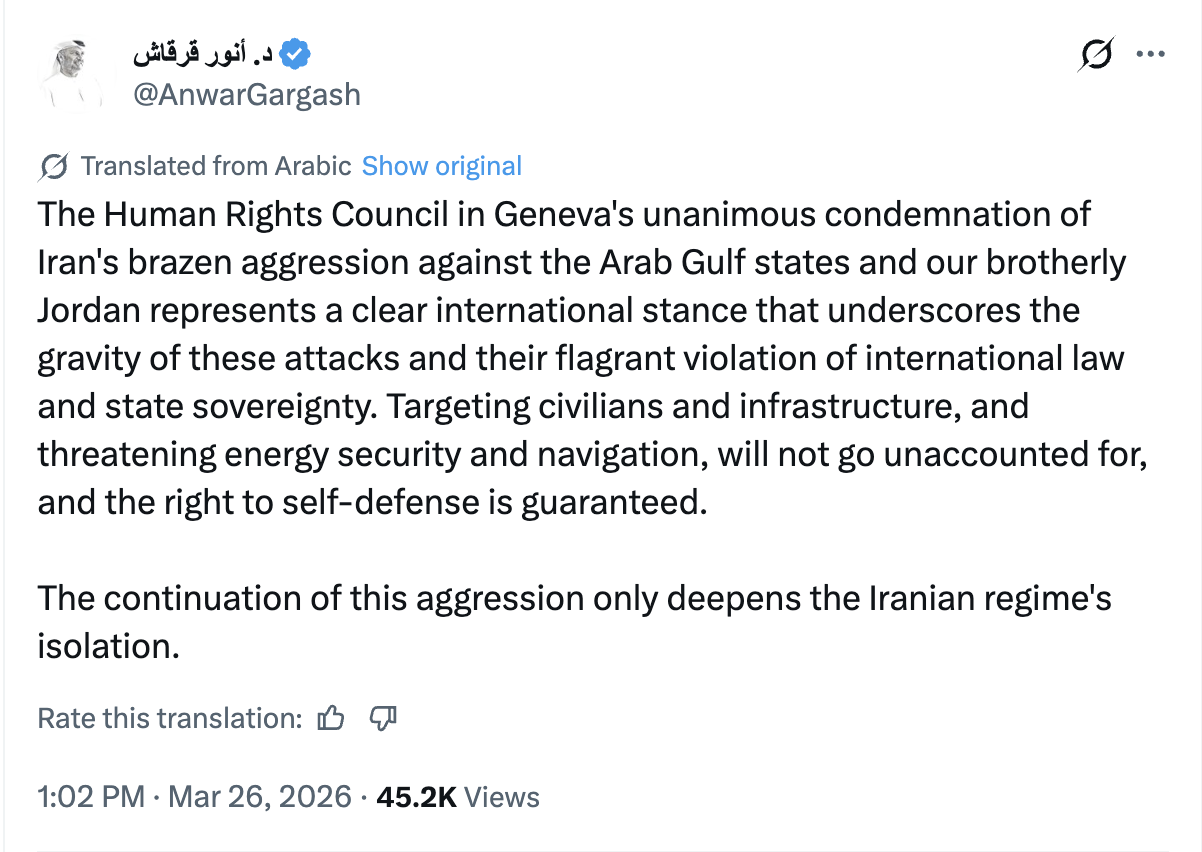Screen dimensions: 1202x852
Task: View the 45.2K Views count
Action: click(416, 797)
